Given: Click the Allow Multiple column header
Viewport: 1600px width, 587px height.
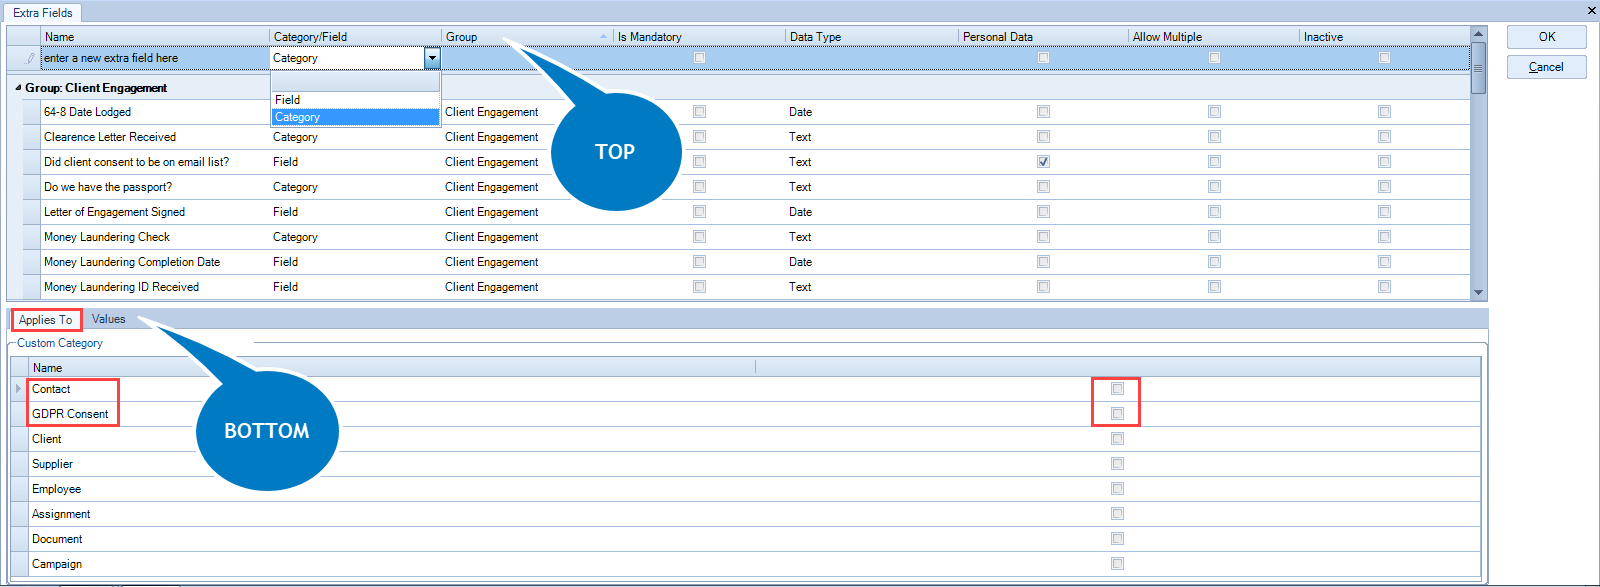Looking at the screenshot, I should [1214, 37].
